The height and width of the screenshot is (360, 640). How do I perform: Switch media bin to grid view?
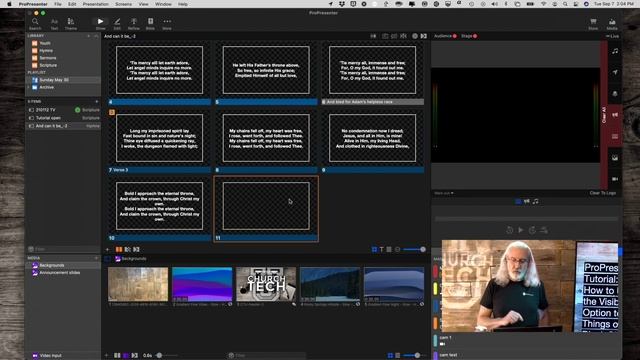(390, 356)
